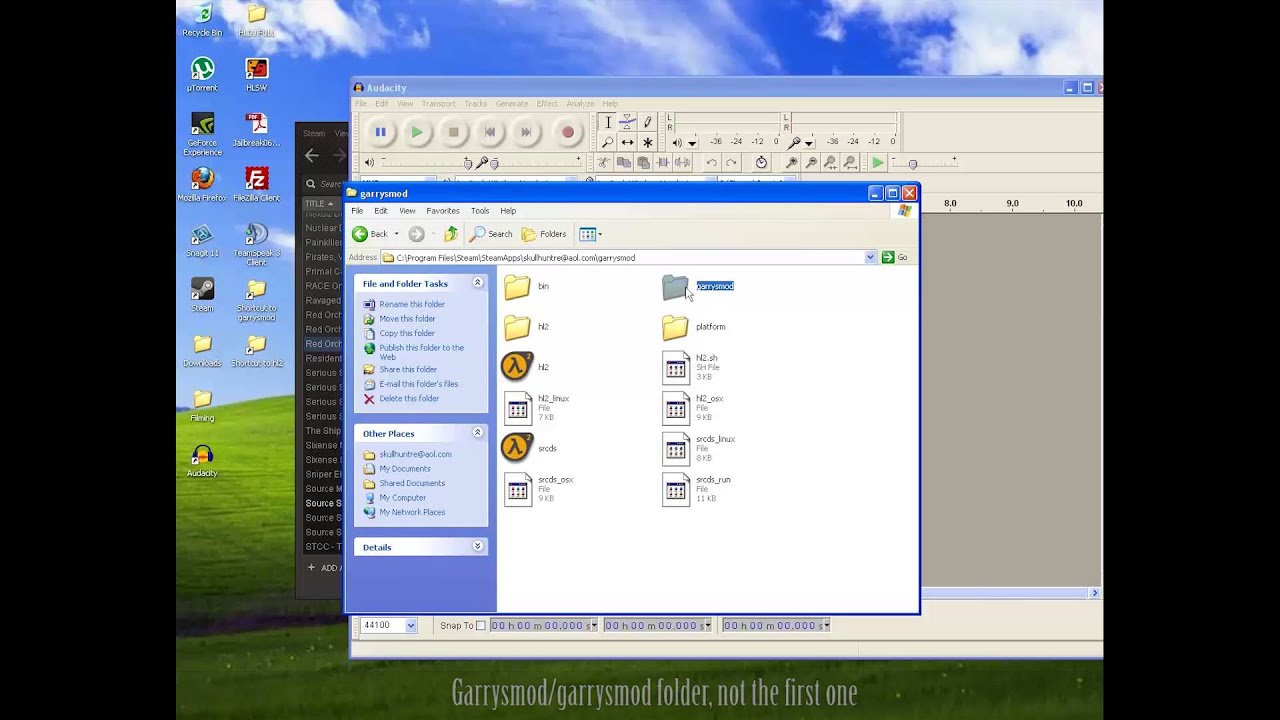Open FileZilla Client desktop icon
1280x720 pixels.
[257, 185]
